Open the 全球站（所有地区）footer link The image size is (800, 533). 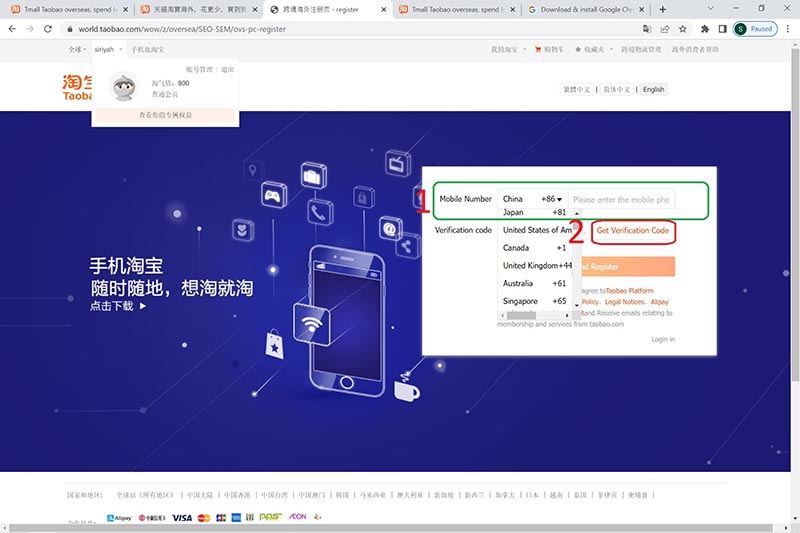(145, 495)
